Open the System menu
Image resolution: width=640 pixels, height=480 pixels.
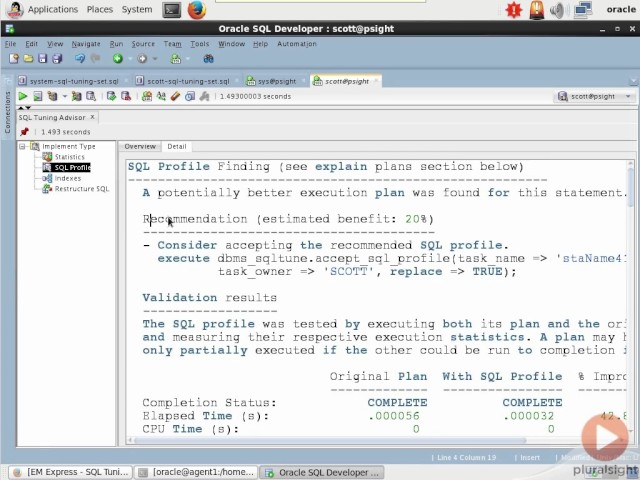pyautogui.click(x=137, y=9)
